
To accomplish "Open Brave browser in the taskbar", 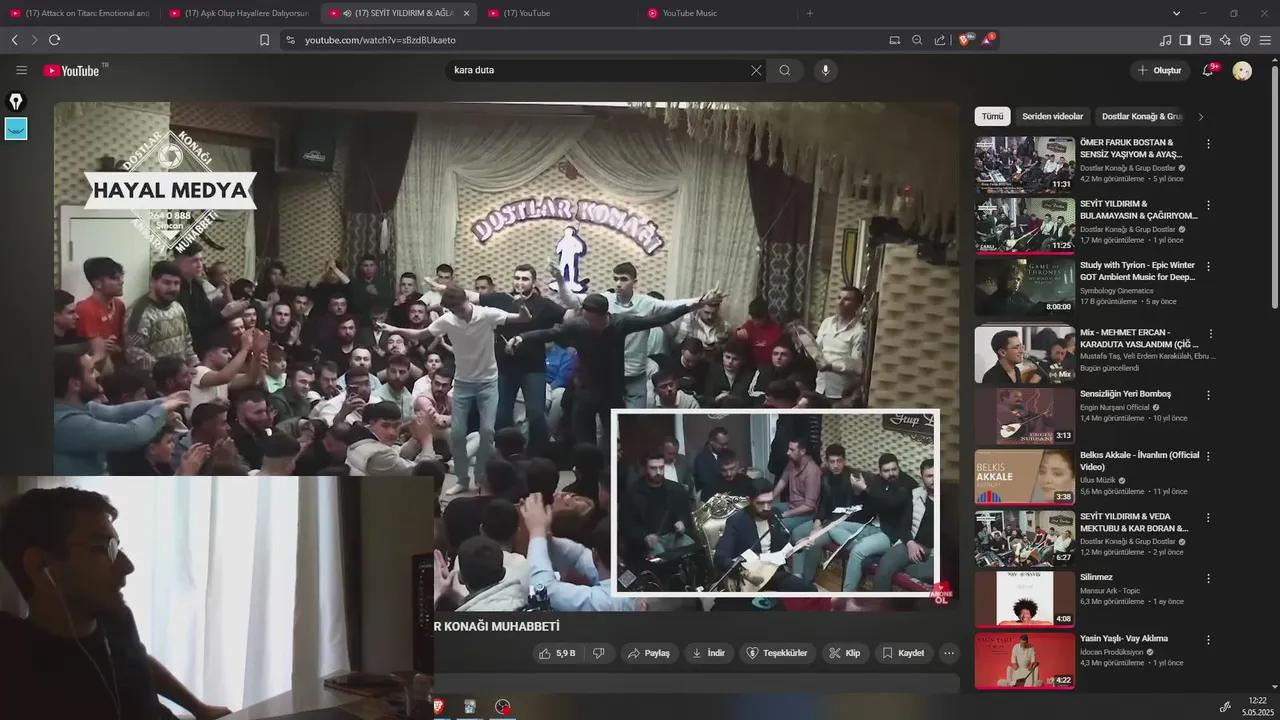I will point(439,707).
